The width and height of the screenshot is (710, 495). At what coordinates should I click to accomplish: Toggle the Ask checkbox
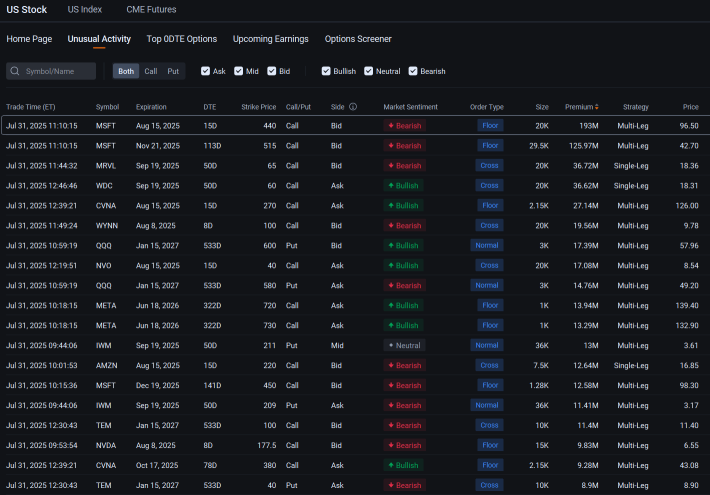[206, 71]
